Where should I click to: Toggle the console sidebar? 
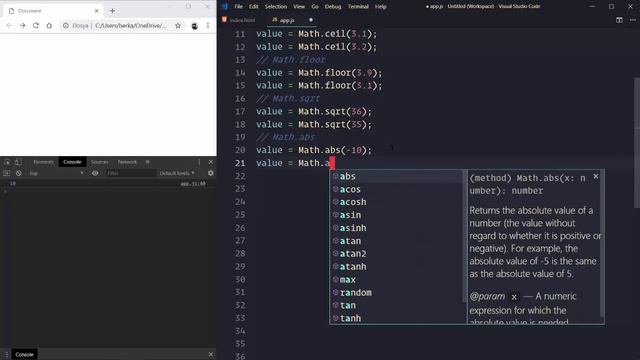click(7, 173)
